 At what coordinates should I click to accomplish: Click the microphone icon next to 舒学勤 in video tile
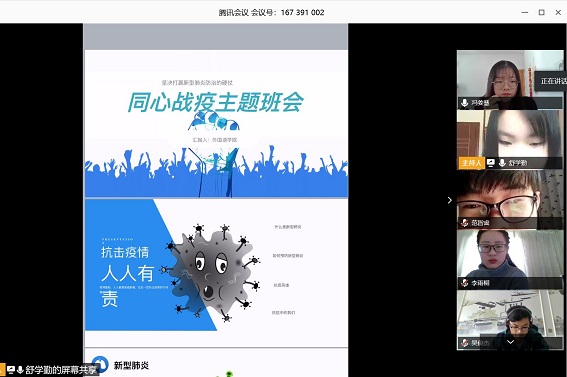tap(502, 163)
